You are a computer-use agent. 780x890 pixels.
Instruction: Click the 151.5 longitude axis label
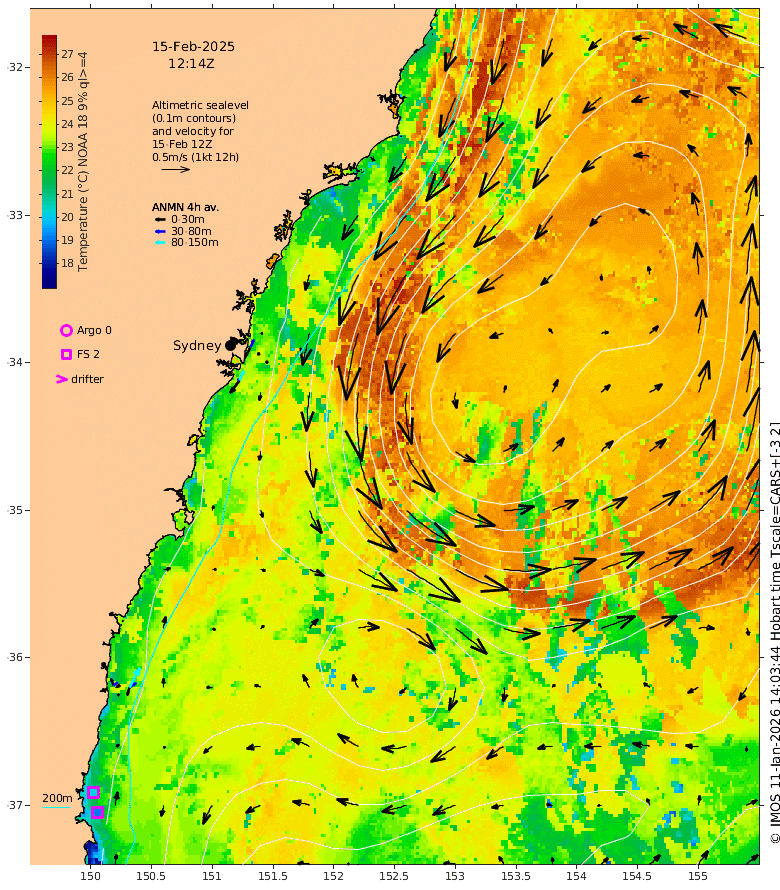273,876
